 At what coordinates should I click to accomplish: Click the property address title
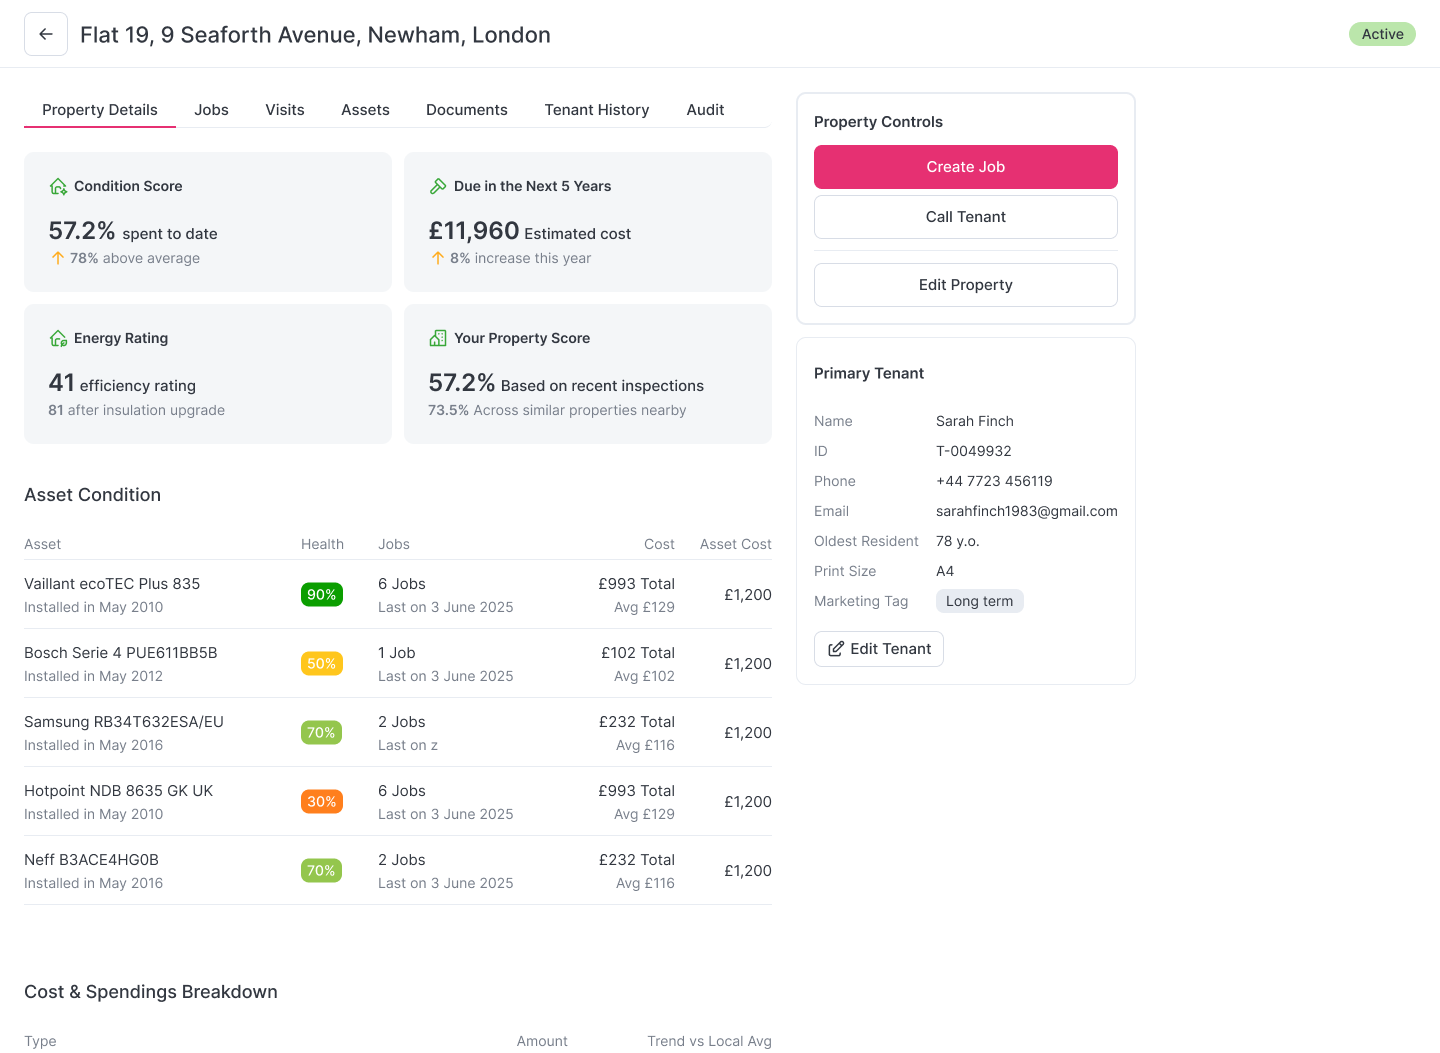(x=315, y=35)
